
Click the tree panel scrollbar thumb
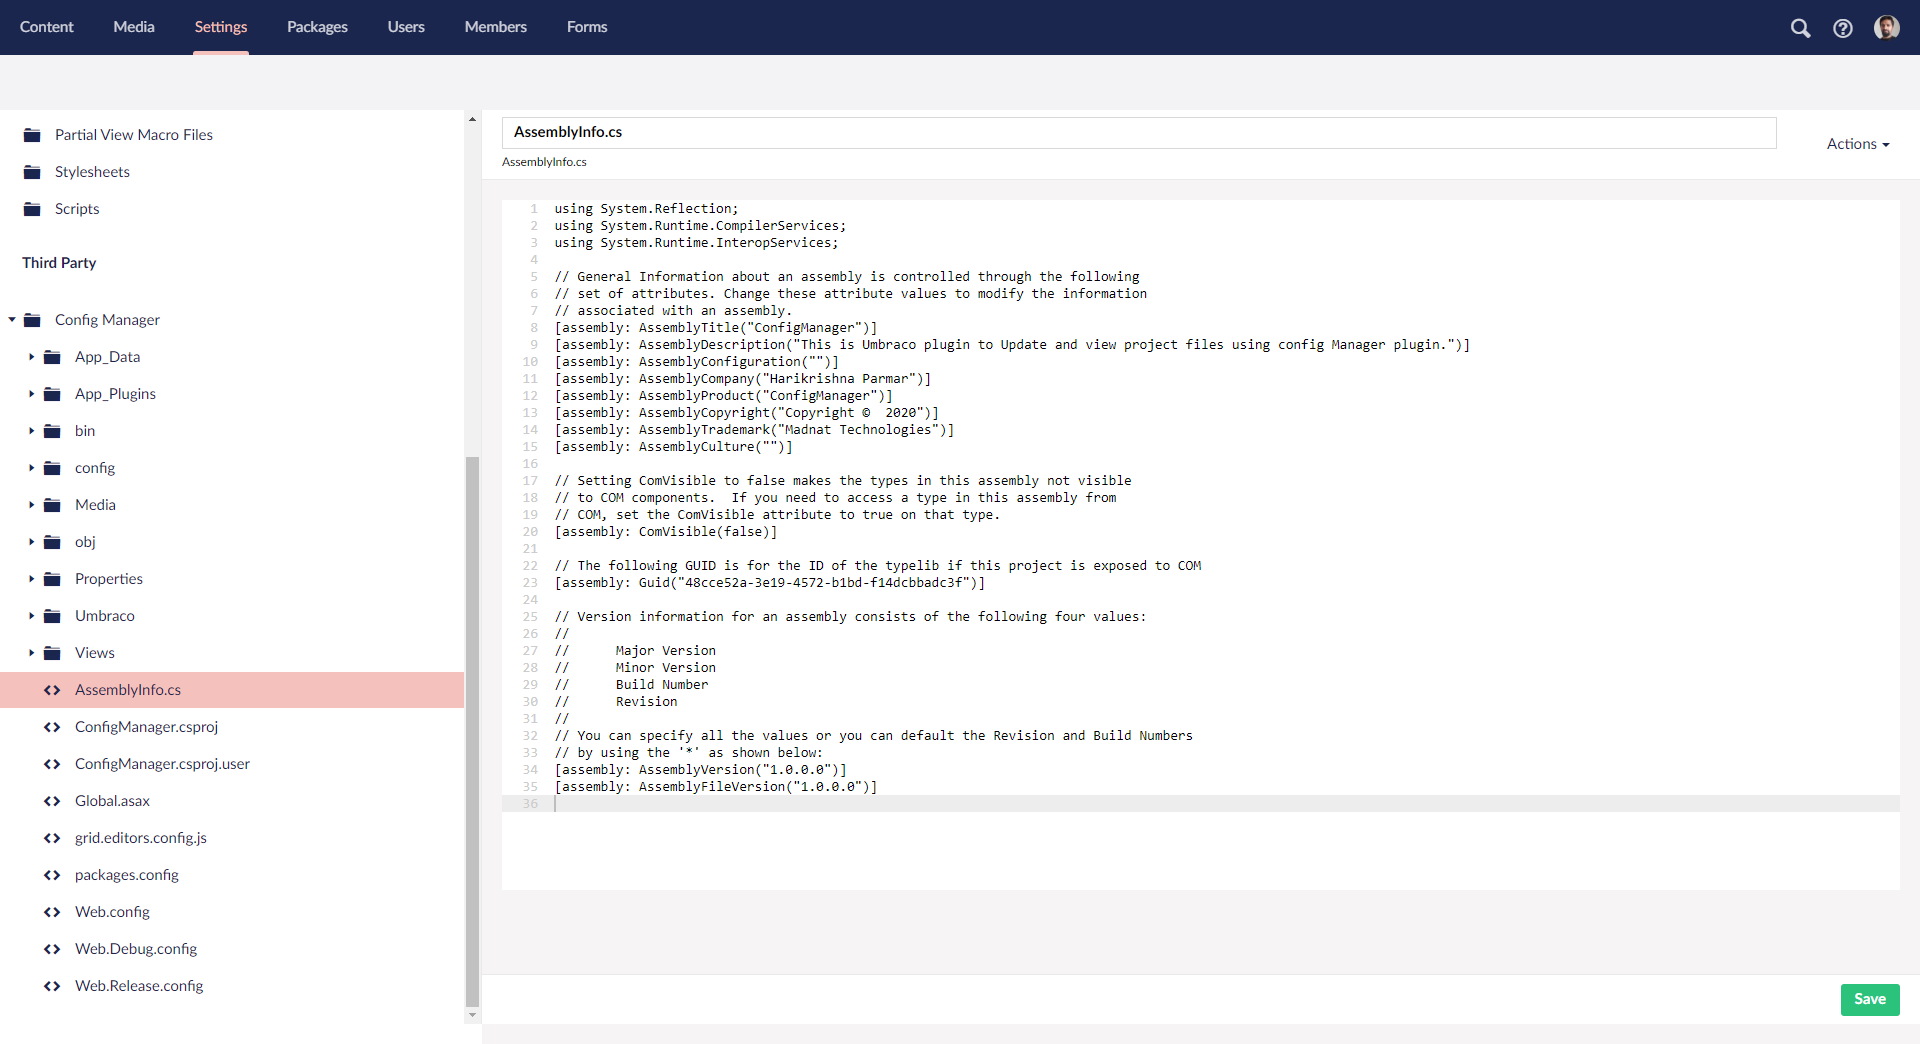pyautogui.click(x=472, y=732)
